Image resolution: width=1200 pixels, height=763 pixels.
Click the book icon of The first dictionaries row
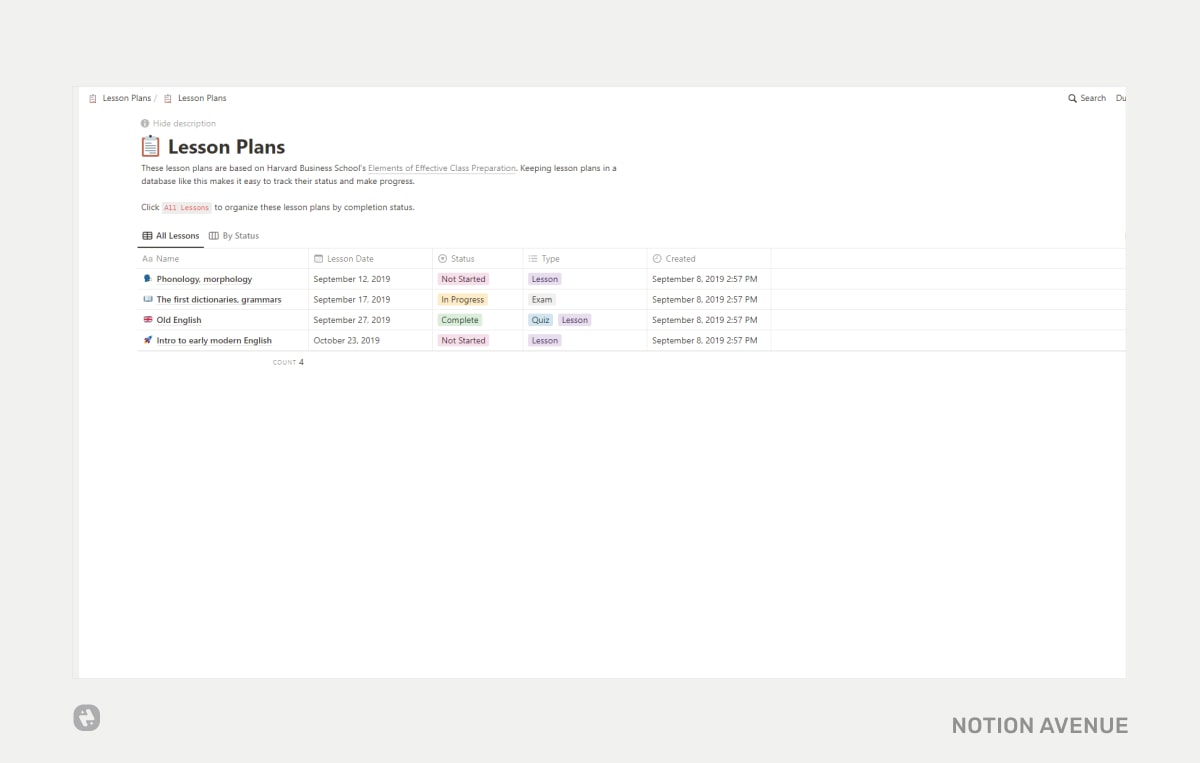click(148, 299)
